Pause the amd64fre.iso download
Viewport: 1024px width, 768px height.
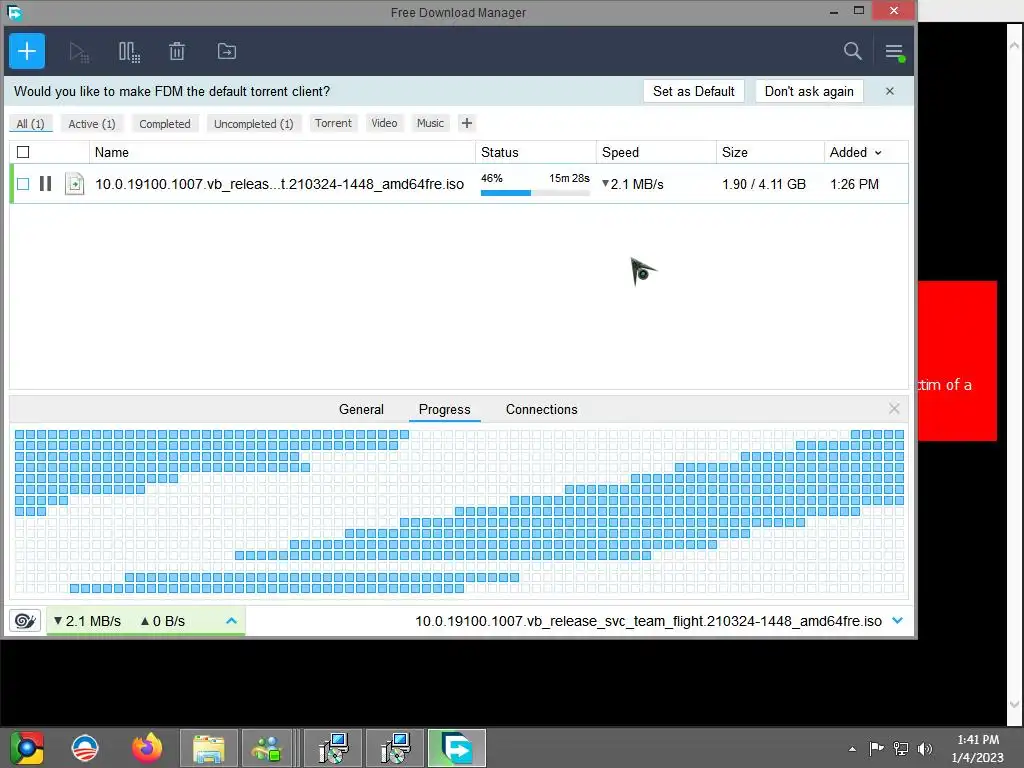pyautogui.click(x=45, y=184)
